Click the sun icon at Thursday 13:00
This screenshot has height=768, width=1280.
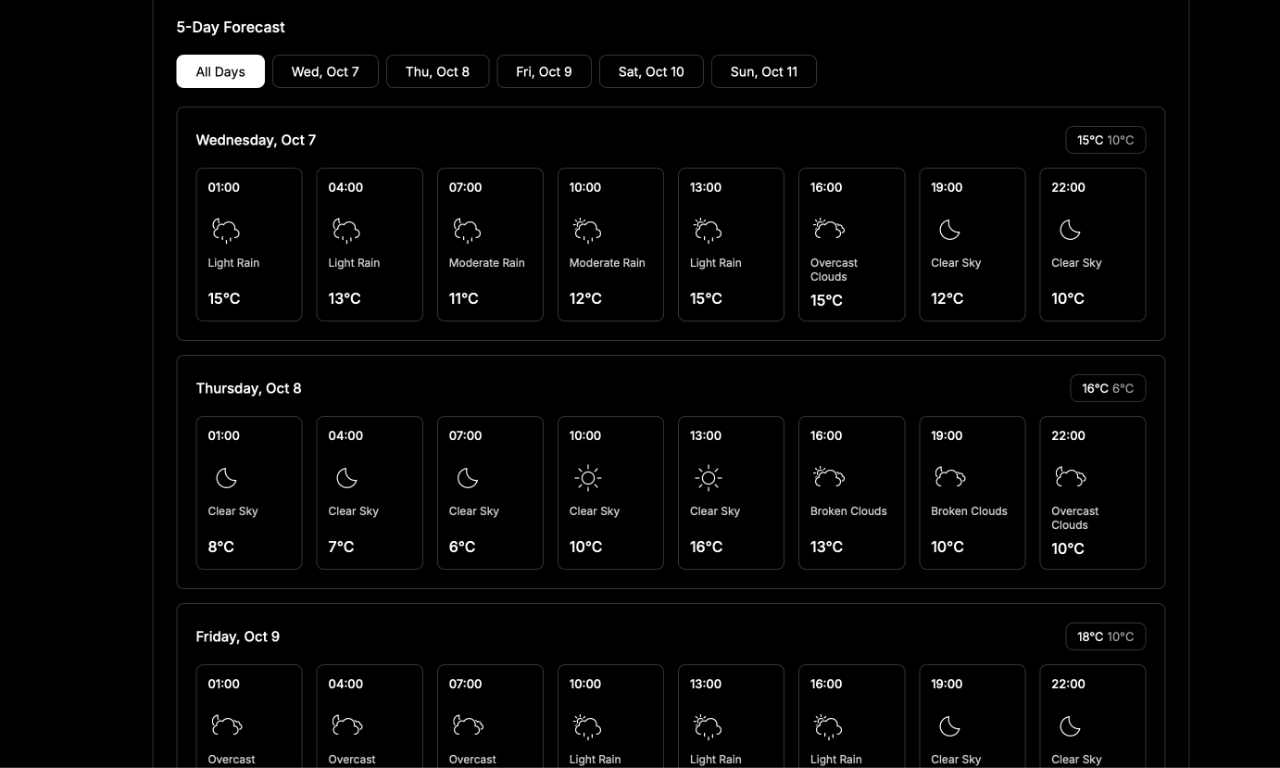coord(708,478)
